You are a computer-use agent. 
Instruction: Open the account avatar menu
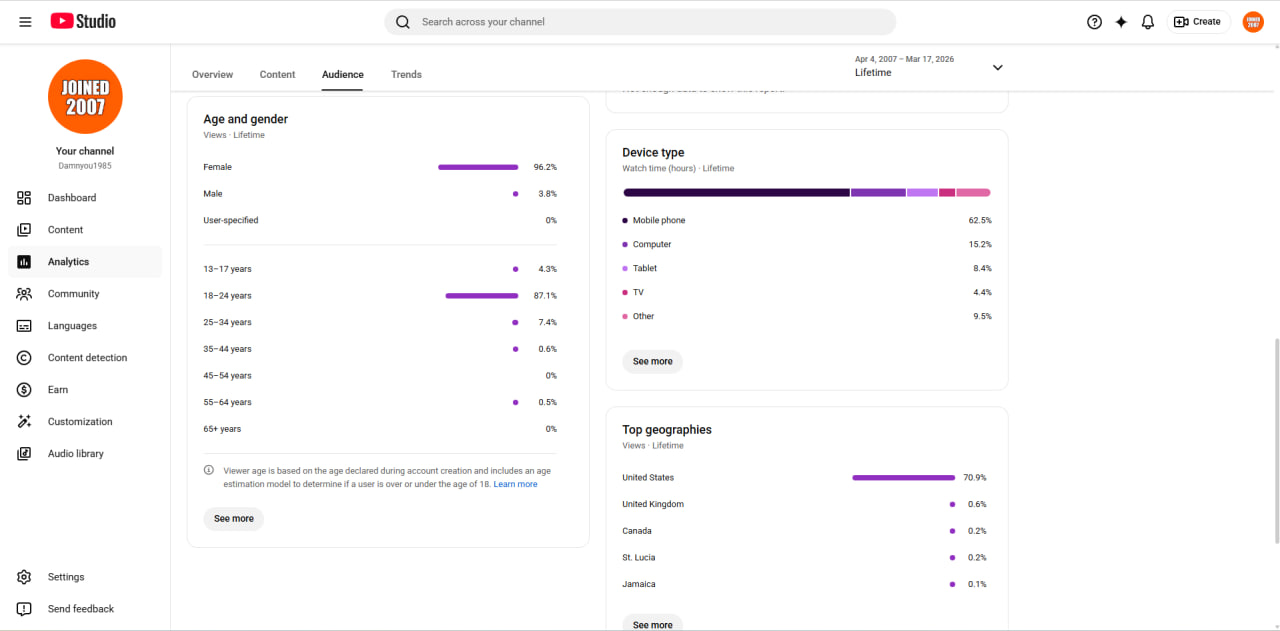(1253, 22)
